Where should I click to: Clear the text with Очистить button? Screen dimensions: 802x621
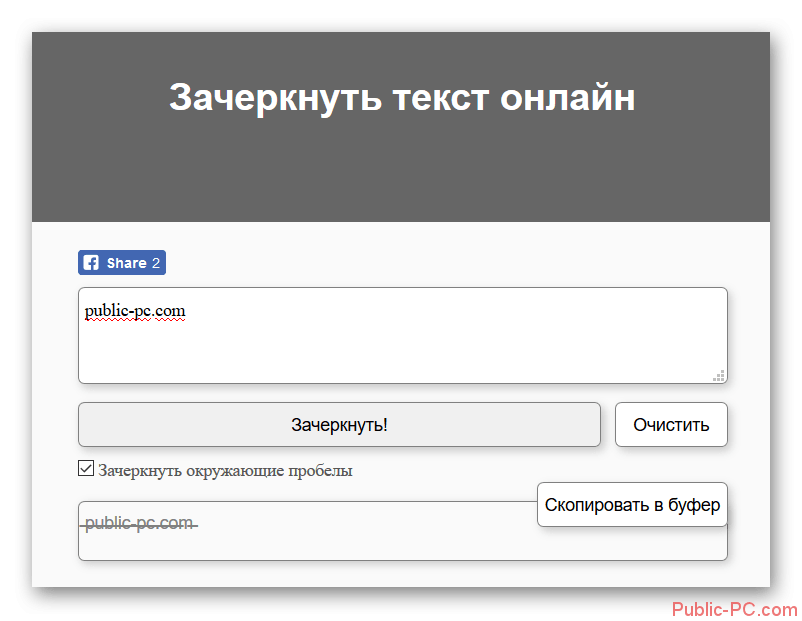tap(670, 425)
